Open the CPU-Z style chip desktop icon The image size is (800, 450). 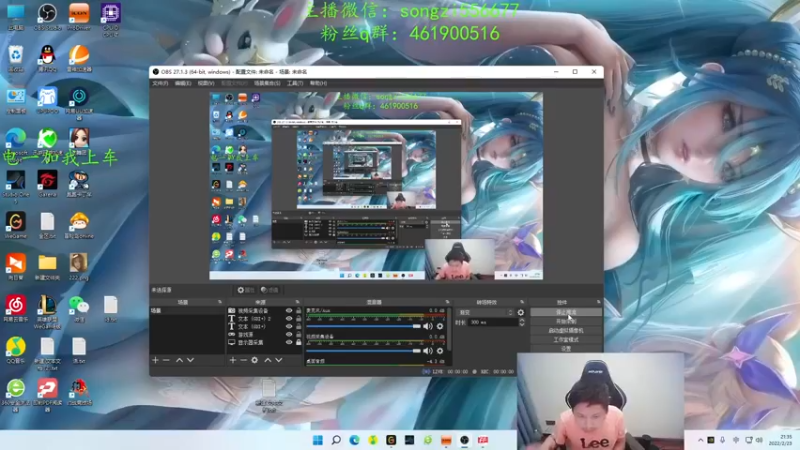(x=110, y=18)
